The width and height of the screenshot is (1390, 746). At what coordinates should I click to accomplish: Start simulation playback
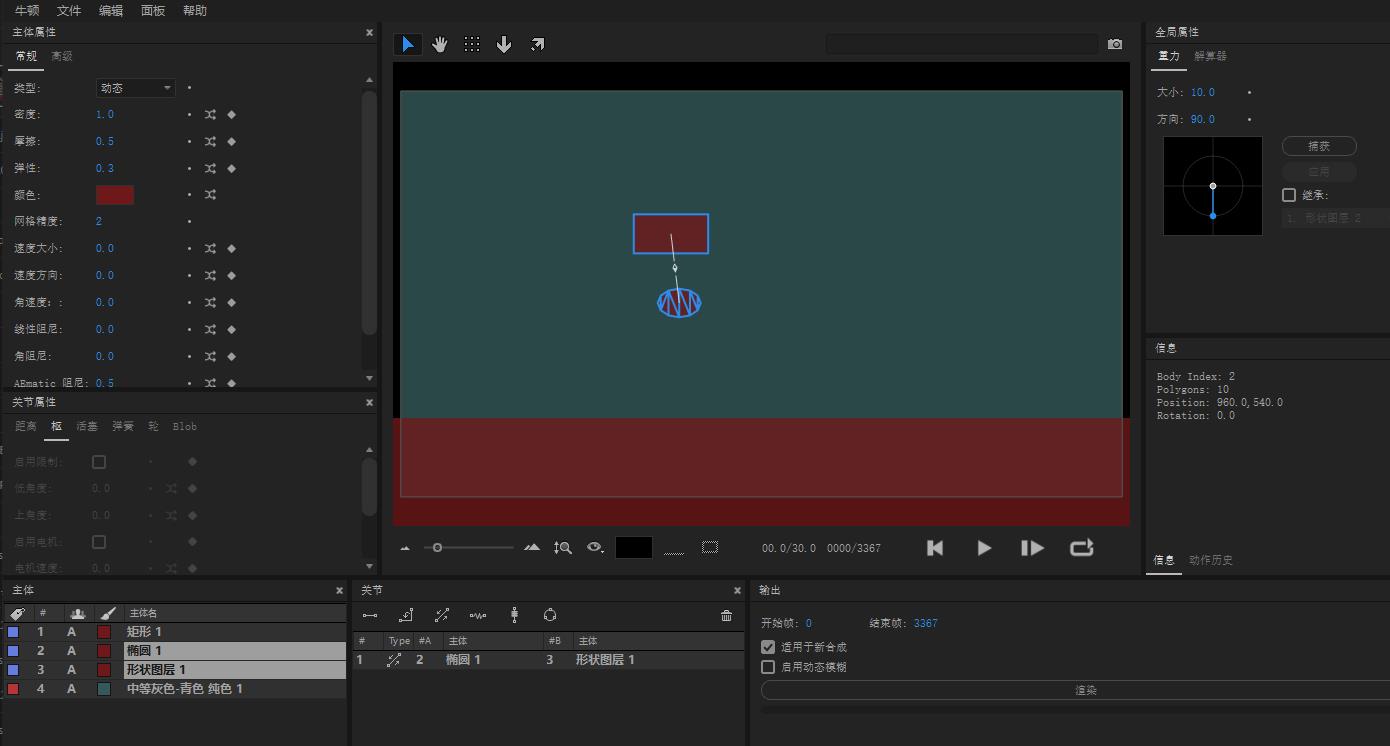coord(984,548)
